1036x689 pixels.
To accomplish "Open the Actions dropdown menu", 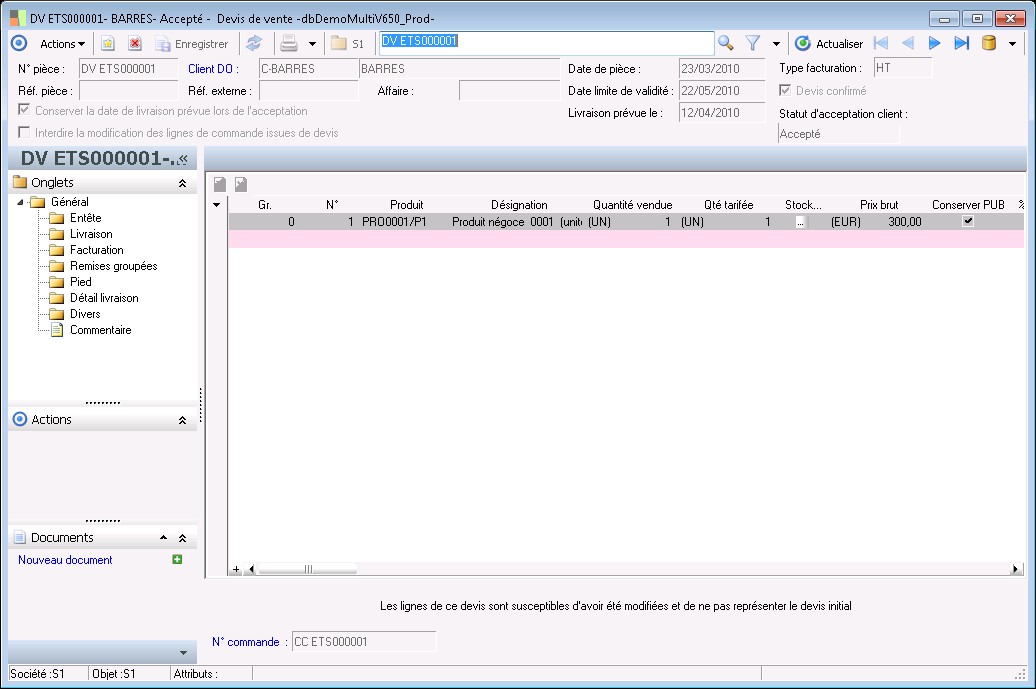I will tap(62, 43).
